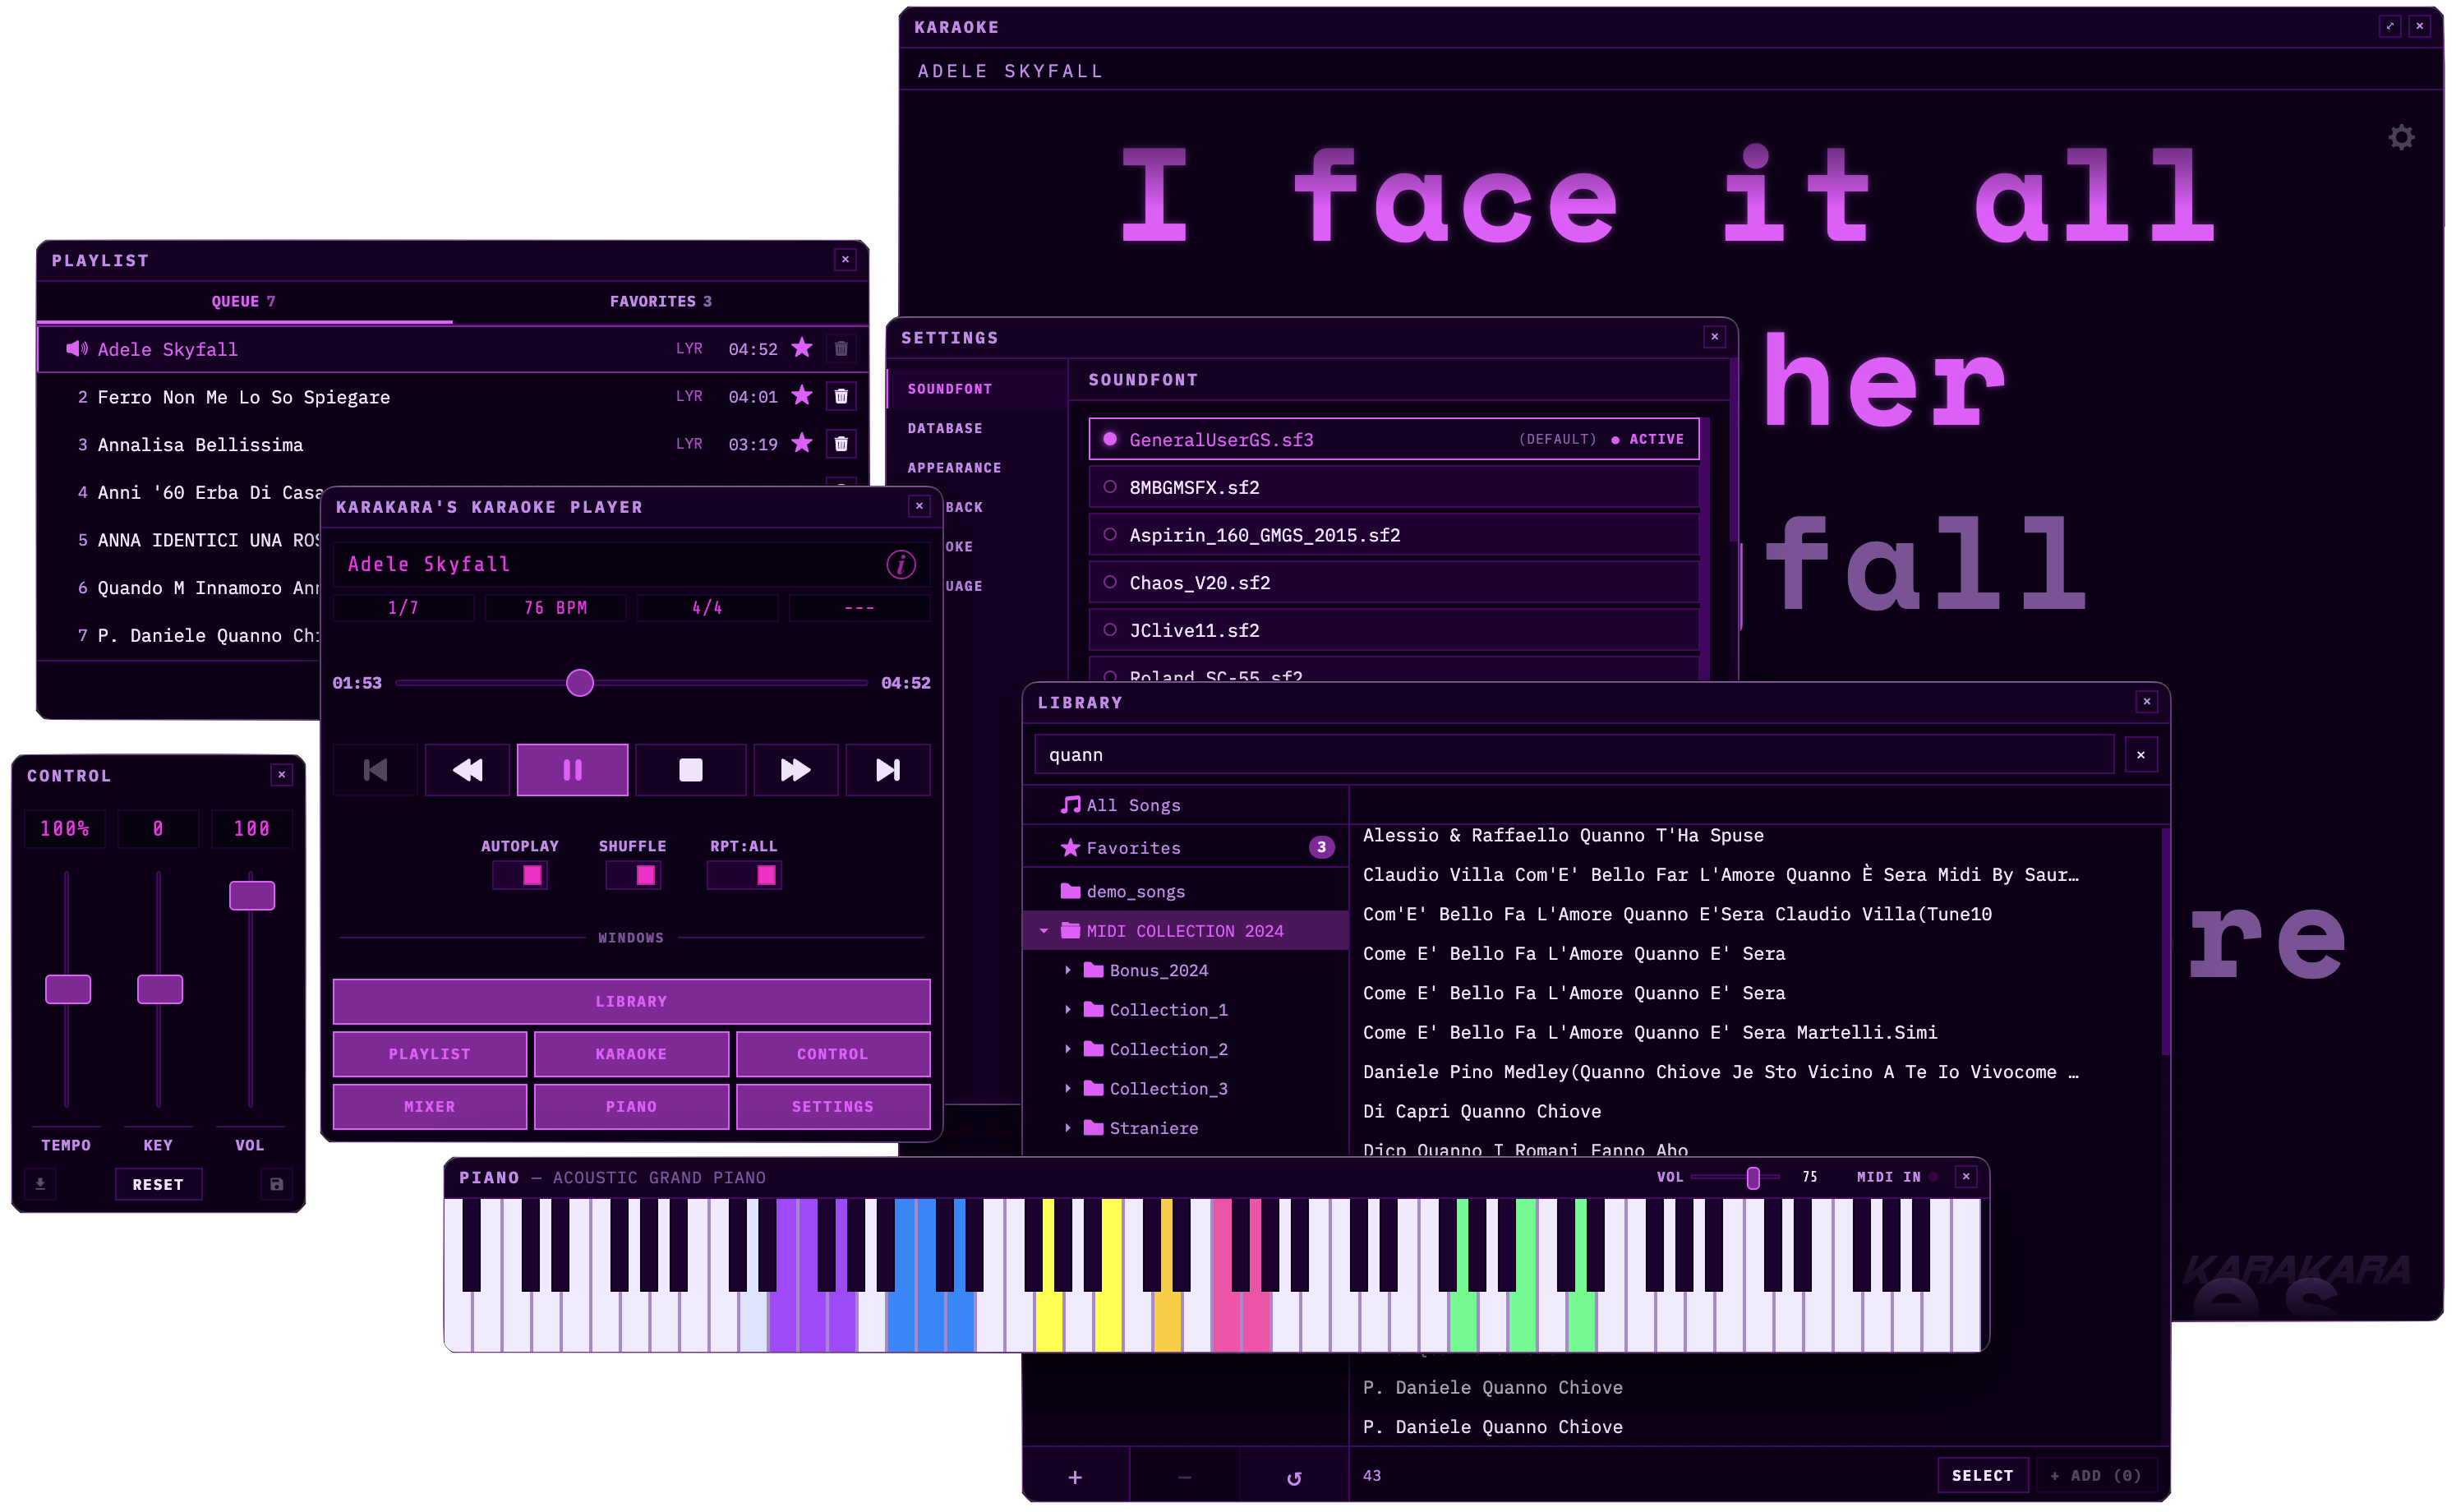2456x1512 pixels.
Task: Toggle the RPT:ALL repeat switch
Action: [x=744, y=876]
